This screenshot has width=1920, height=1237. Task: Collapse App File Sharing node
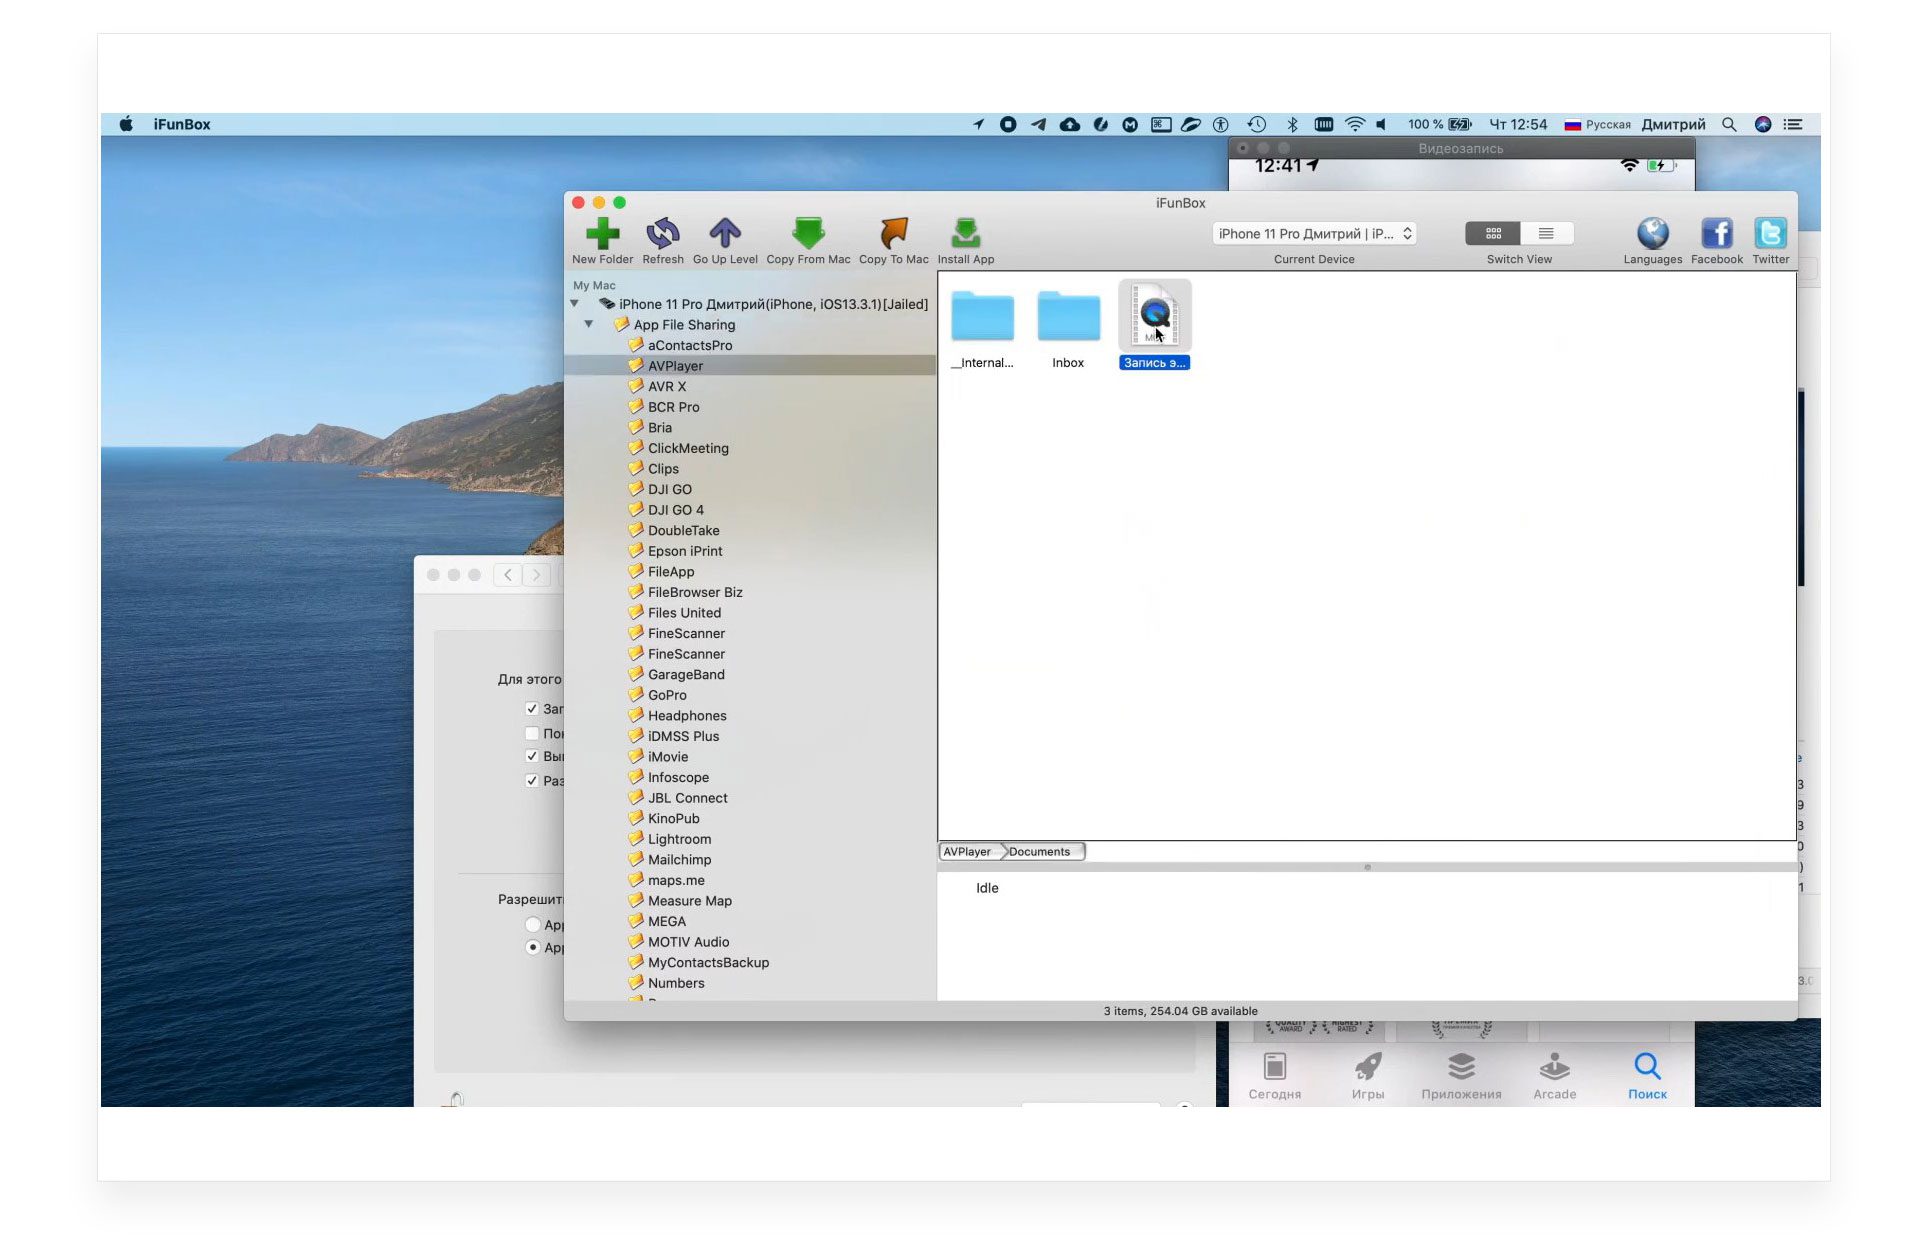point(589,325)
